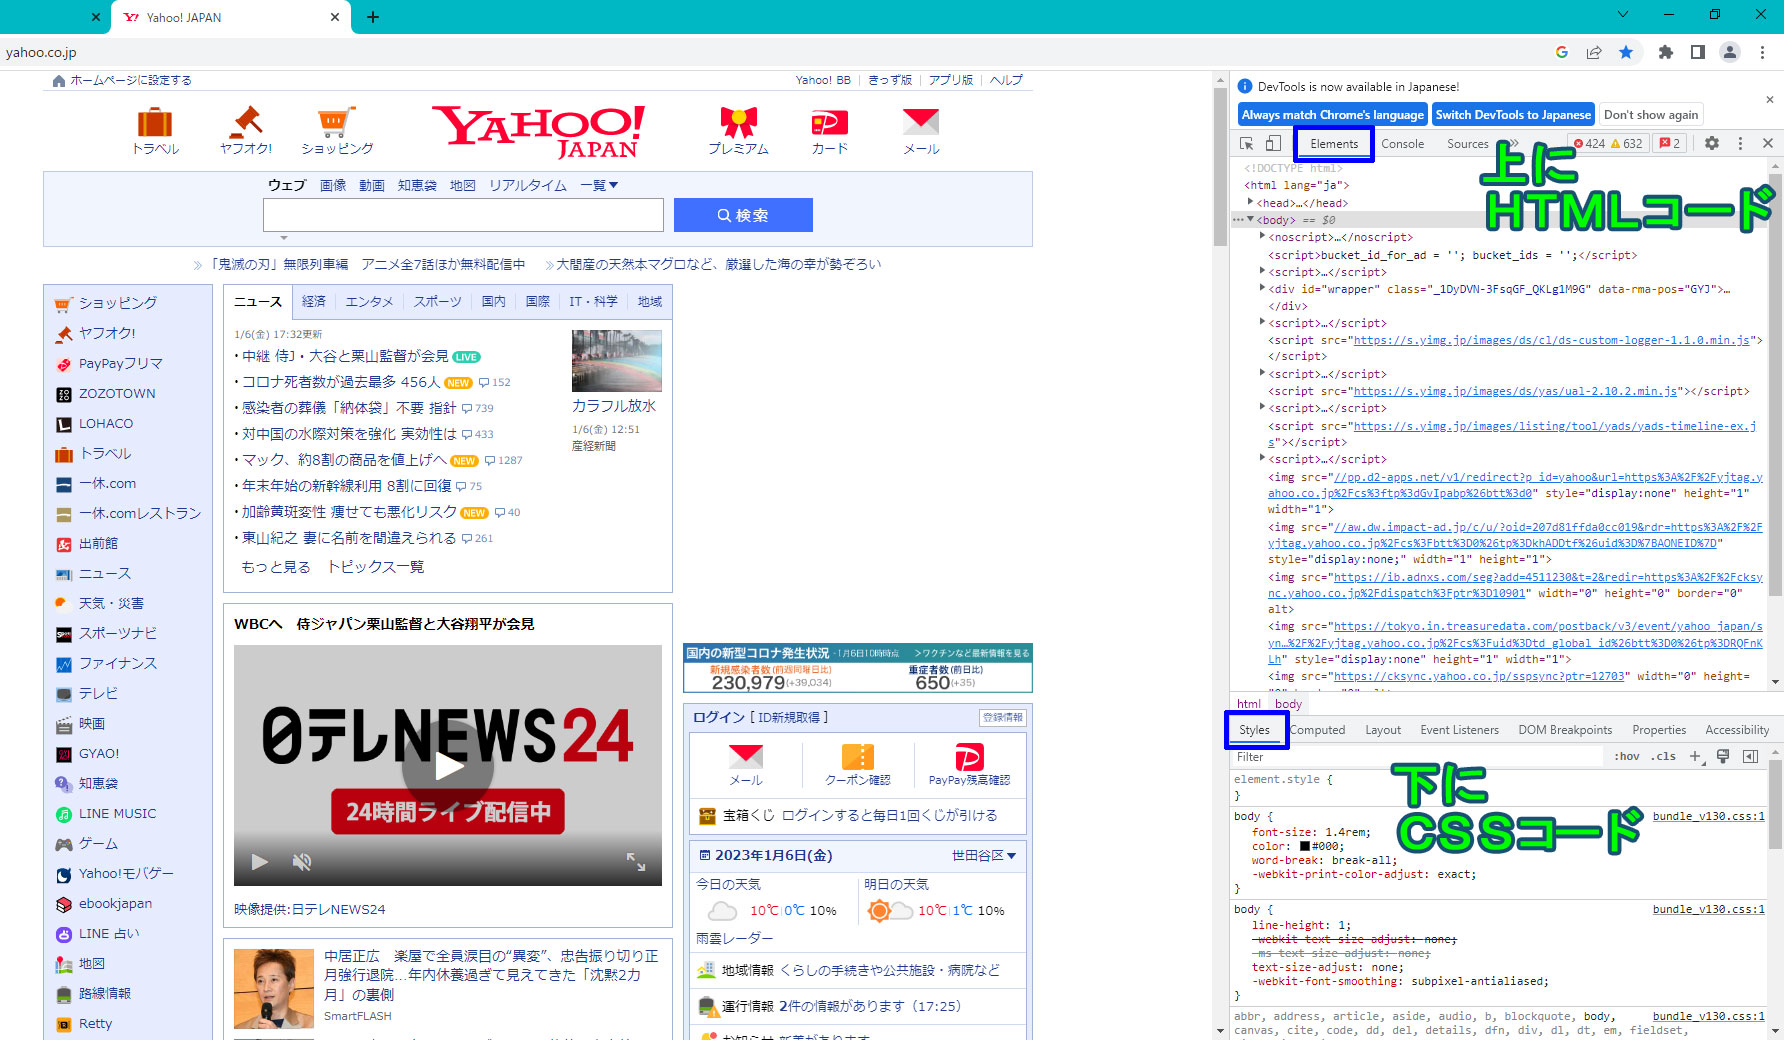Viewport: 1784px width, 1040px height.
Task: Open Chrome side panel icon
Action: click(x=1697, y=52)
